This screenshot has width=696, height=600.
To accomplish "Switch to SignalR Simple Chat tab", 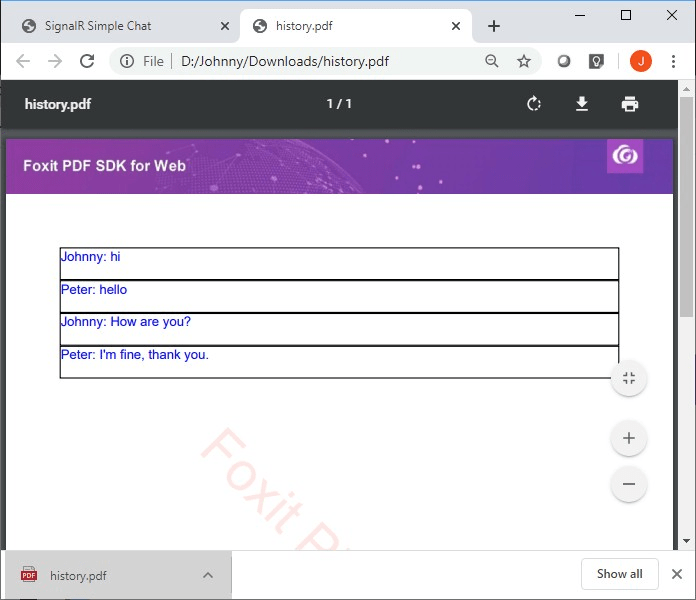I will coord(122,26).
